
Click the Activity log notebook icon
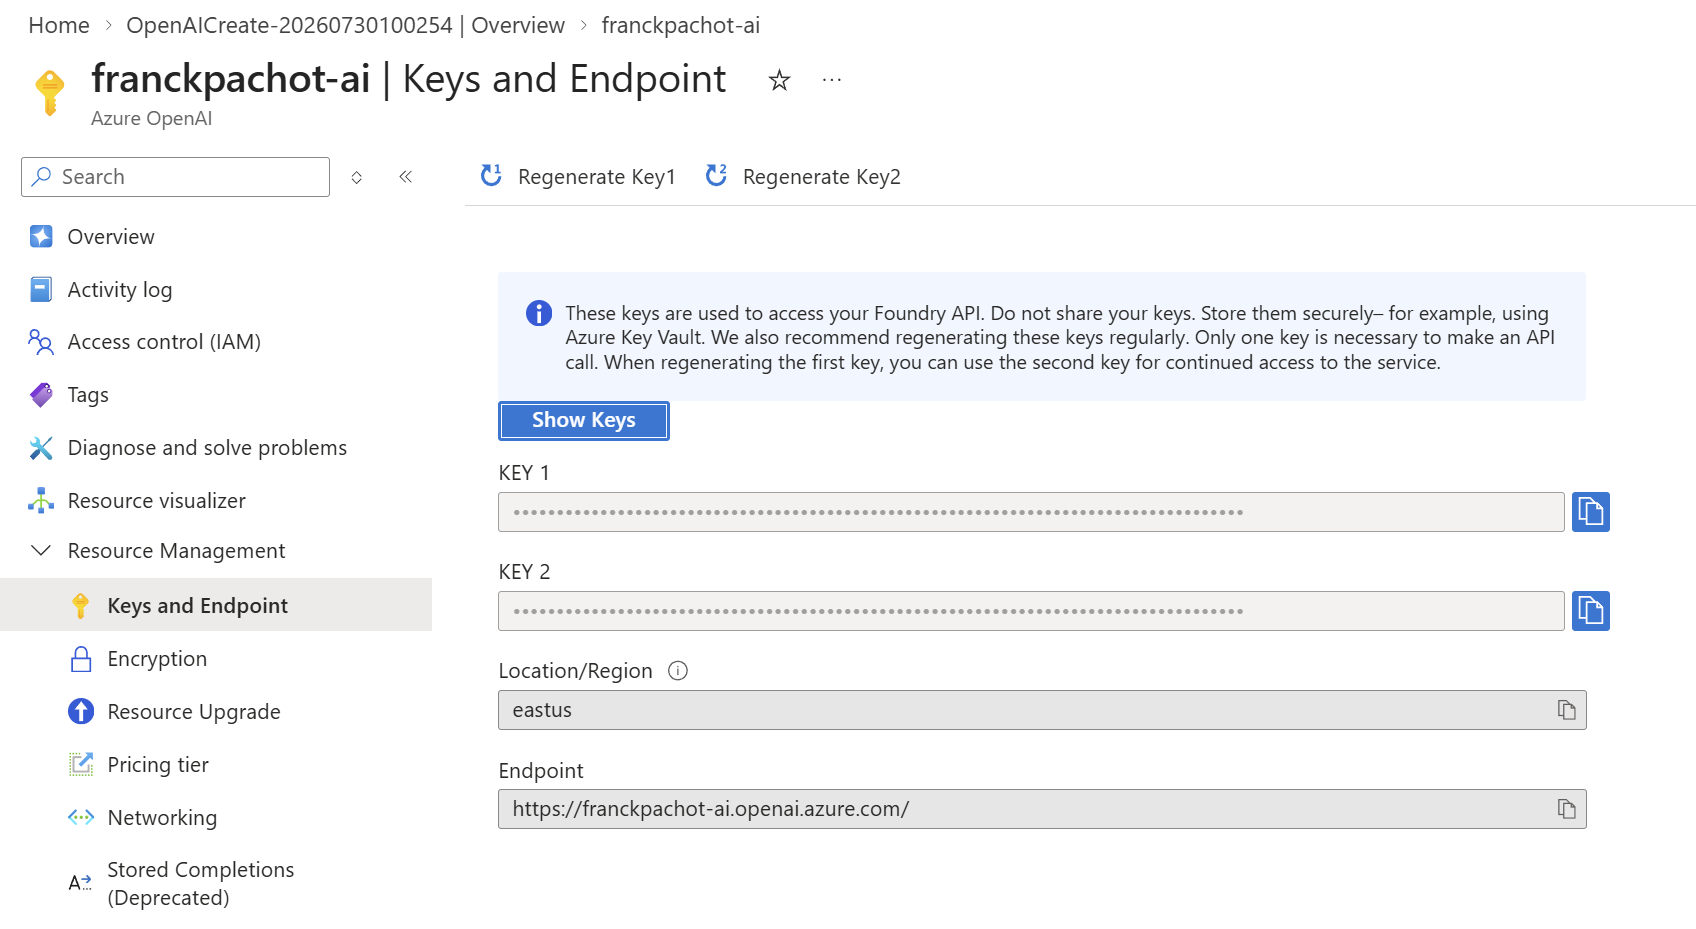(x=41, y=290)
